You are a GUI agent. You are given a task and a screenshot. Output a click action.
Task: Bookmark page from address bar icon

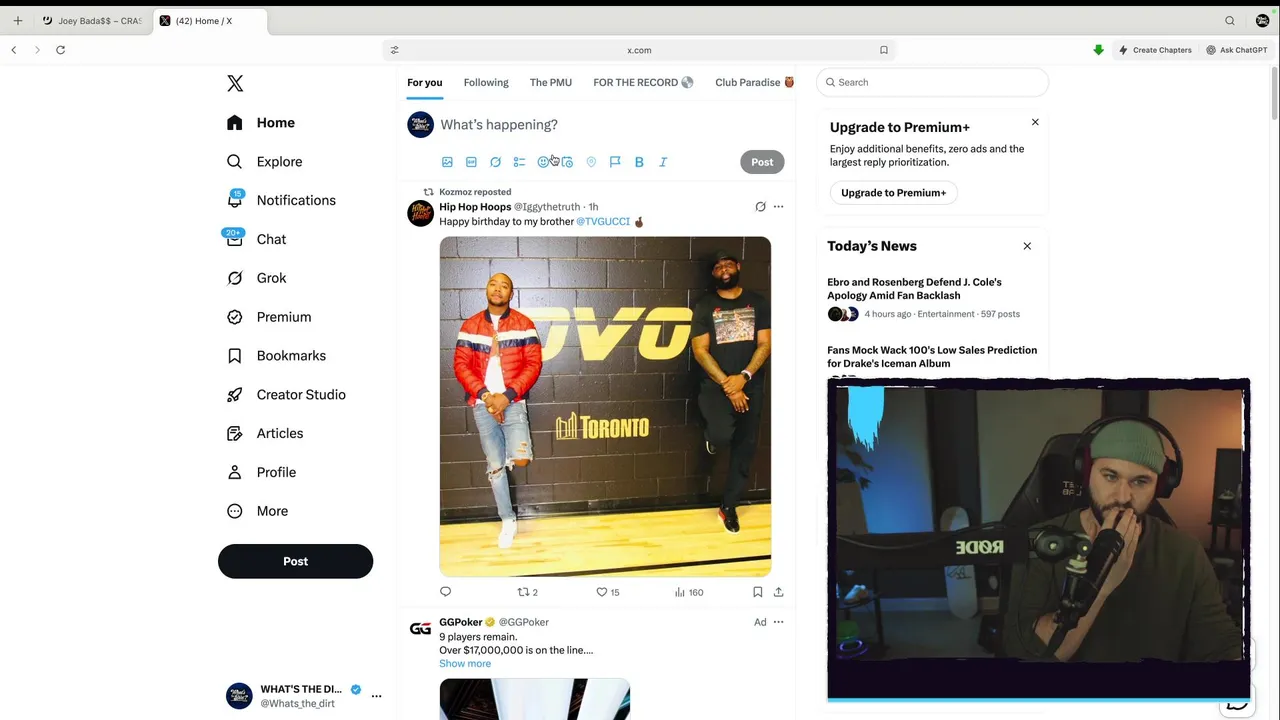click(x=883, y=50)
